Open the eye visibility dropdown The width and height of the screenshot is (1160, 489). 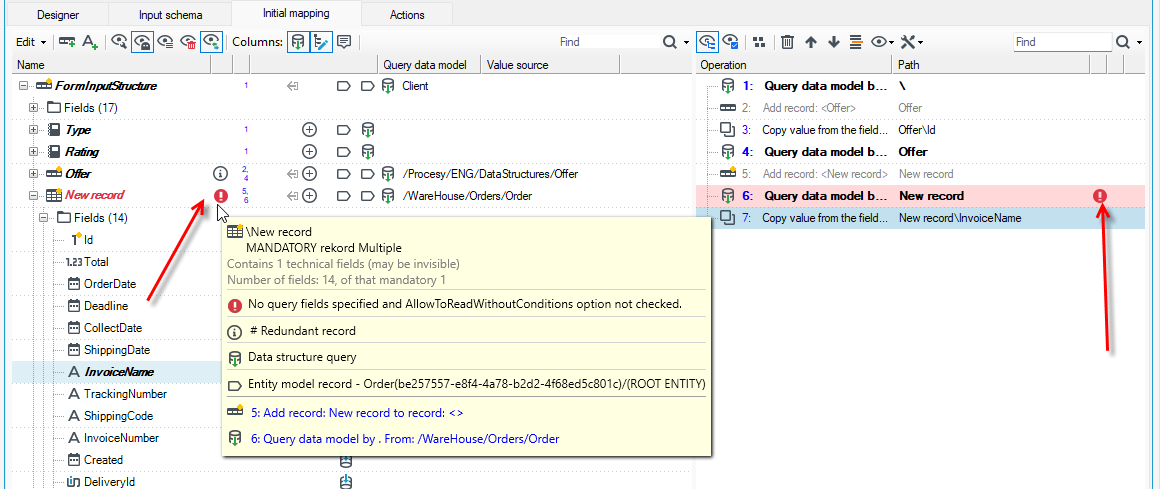click(x=883, y=42)
